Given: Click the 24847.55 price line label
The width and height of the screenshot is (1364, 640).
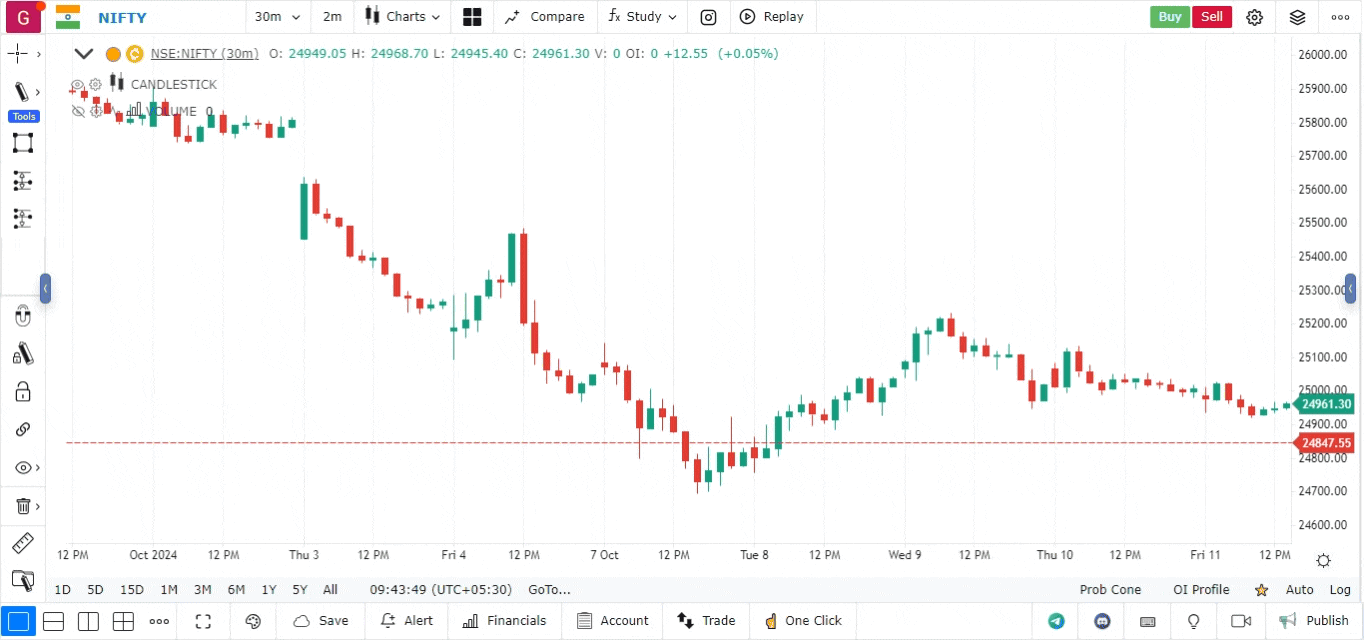Looking at the screenshot, I should click(1326, 443).
